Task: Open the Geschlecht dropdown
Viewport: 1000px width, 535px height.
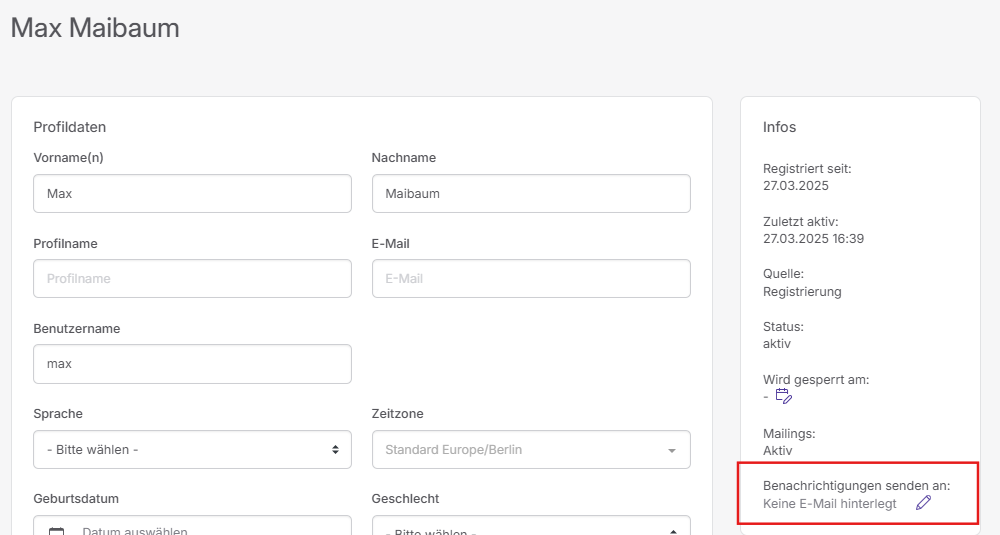Action: pyautogui.click(x=531, y=525)
